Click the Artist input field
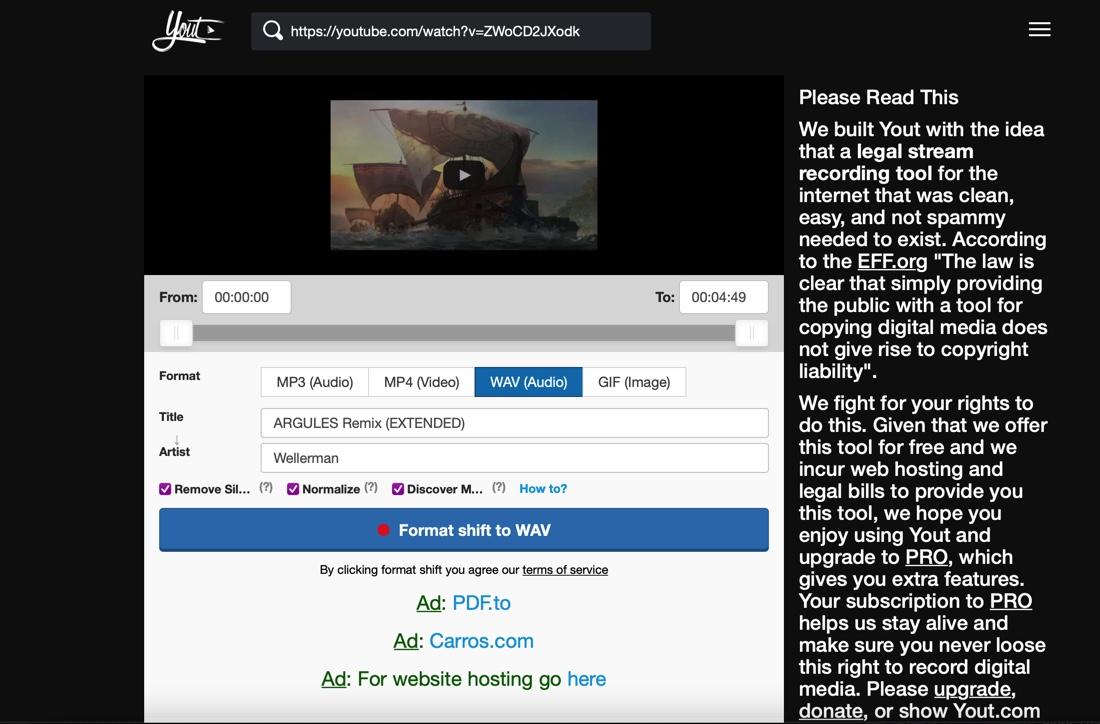 (514, 458)
